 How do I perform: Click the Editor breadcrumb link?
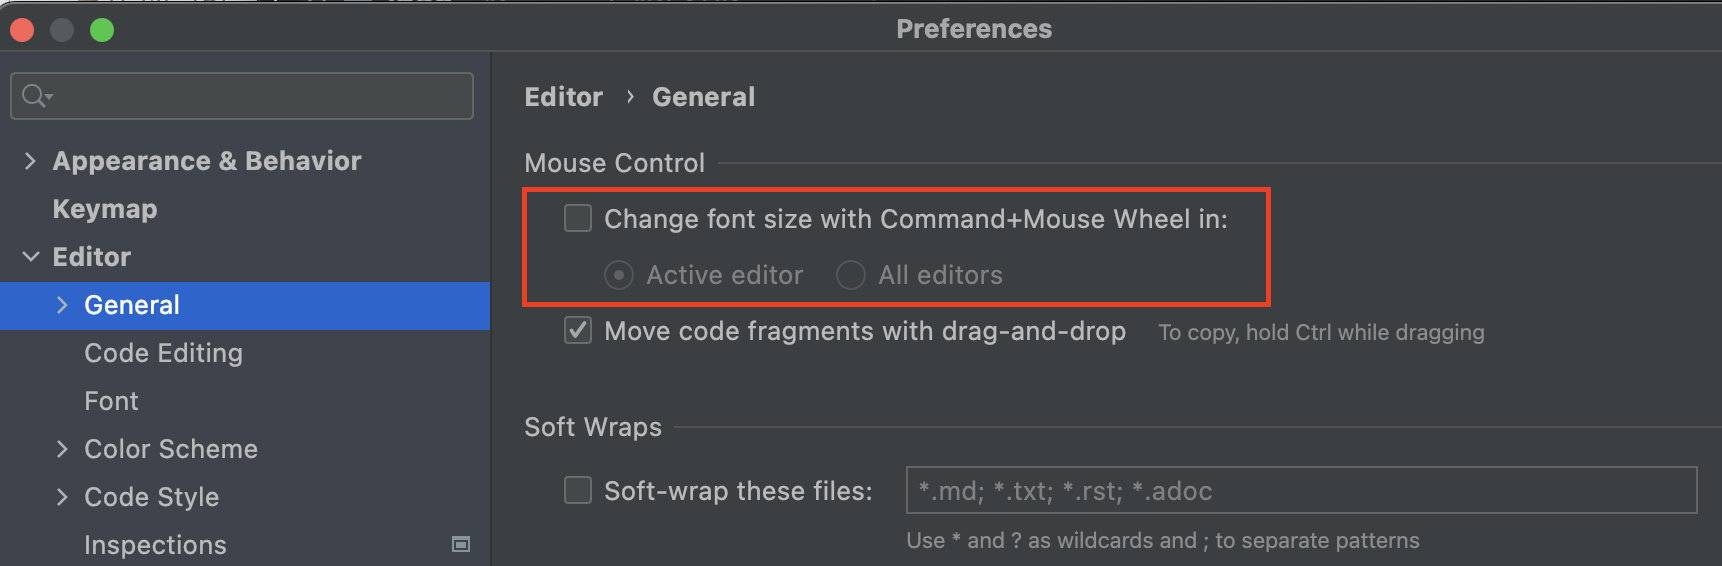(564, 97)
